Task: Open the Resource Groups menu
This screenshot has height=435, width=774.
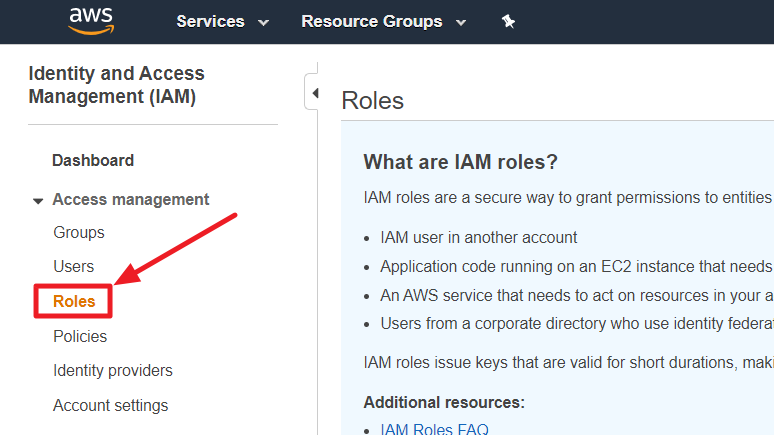Action: pos(371,22)
